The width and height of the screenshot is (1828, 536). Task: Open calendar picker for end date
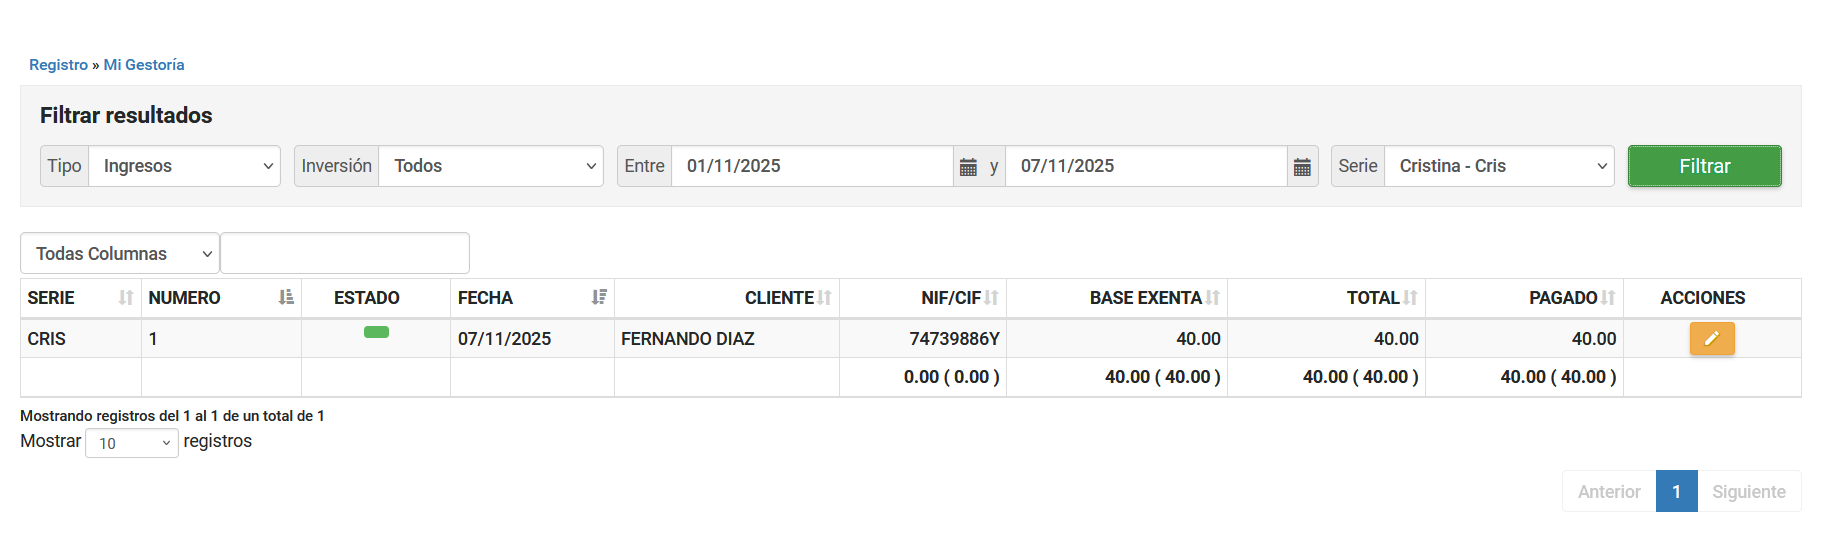click(x=1301, y=167)
